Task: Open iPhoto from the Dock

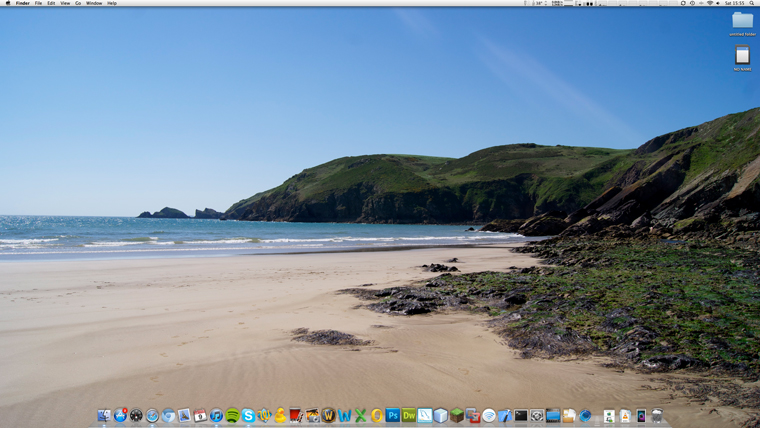Action: click(x=312, y=415)
